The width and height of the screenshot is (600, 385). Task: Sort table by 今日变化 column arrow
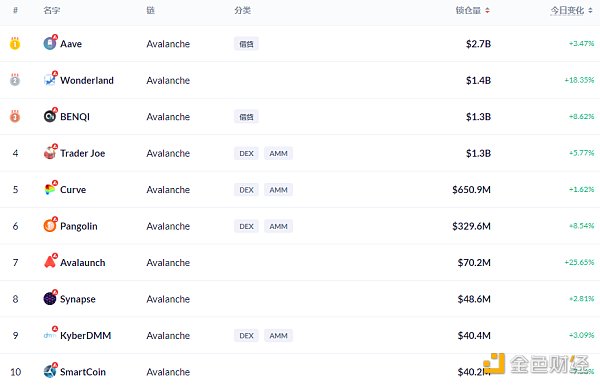click(590, 10)
